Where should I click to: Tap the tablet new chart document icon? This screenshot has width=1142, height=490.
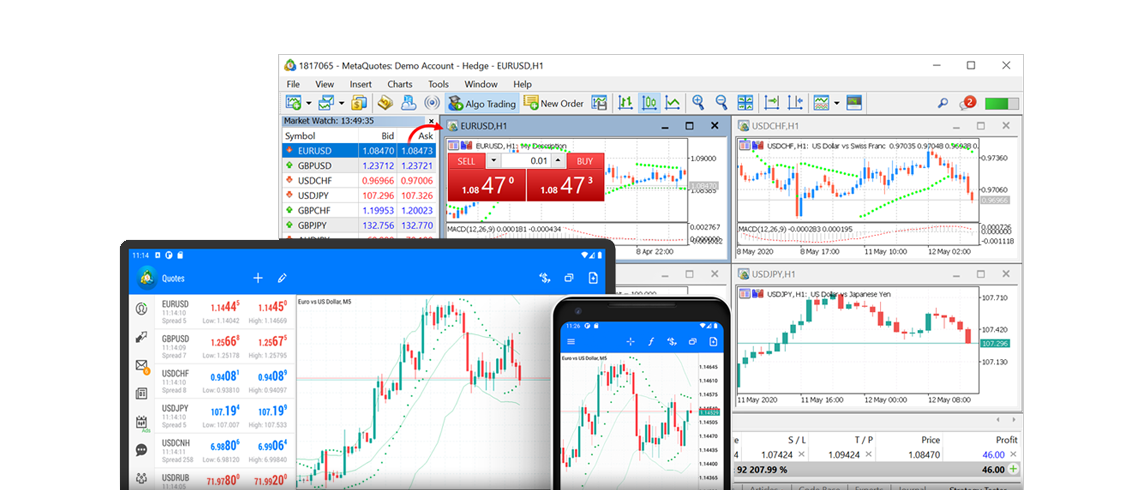point(593,277)
